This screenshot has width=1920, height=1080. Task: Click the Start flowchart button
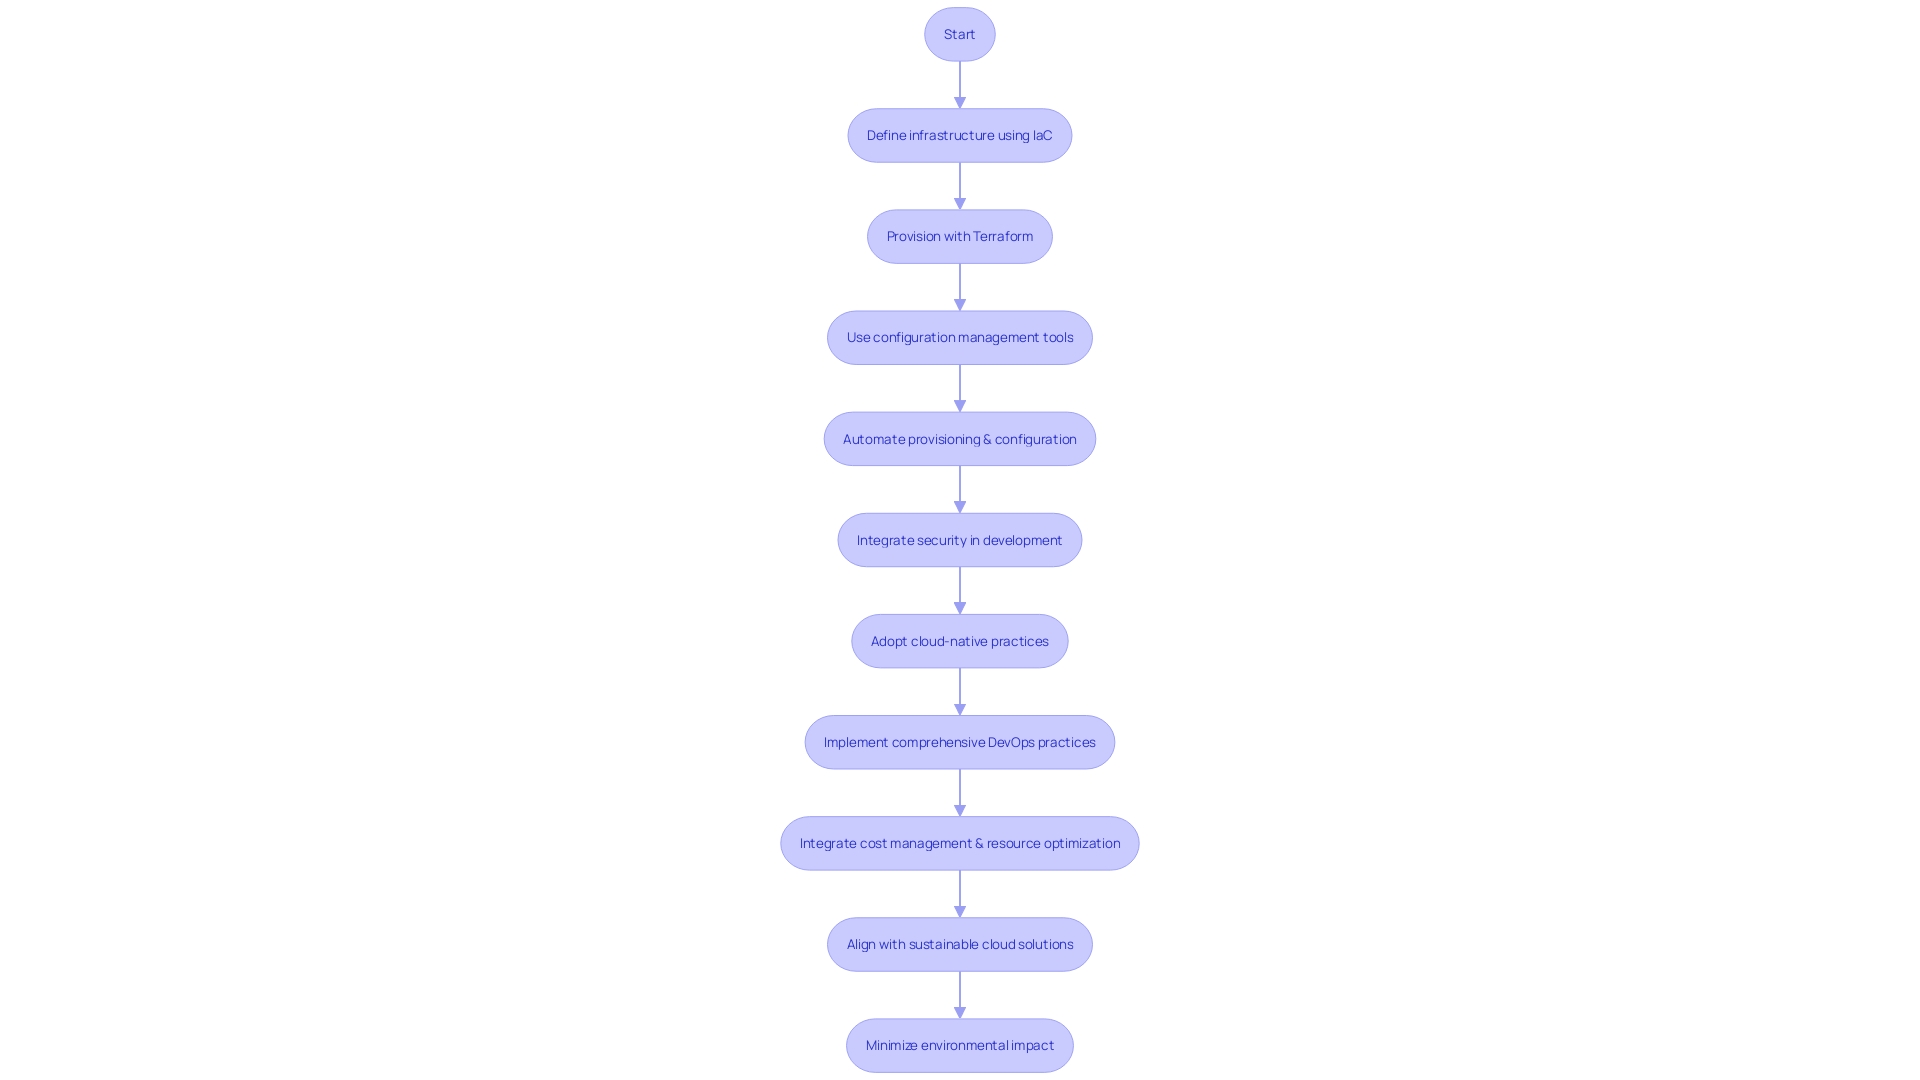pos(960,33)
